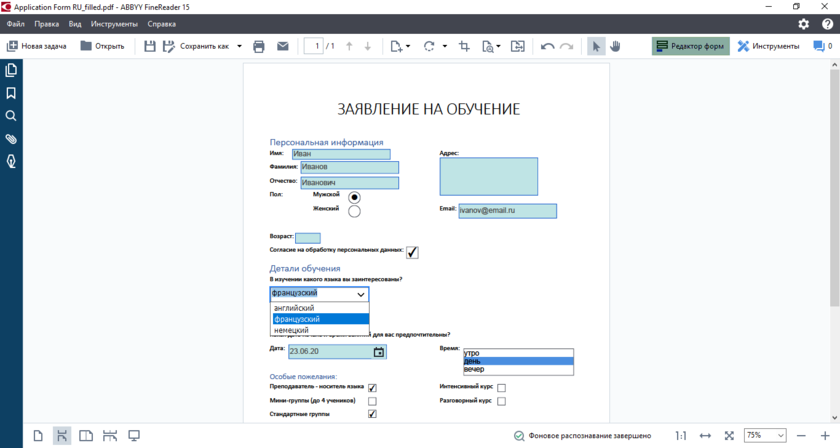Image resolution: width=840 pixels, height=448 pixels.
Task: Enable Мини-группы checkbox
Action: coord(372,401)
